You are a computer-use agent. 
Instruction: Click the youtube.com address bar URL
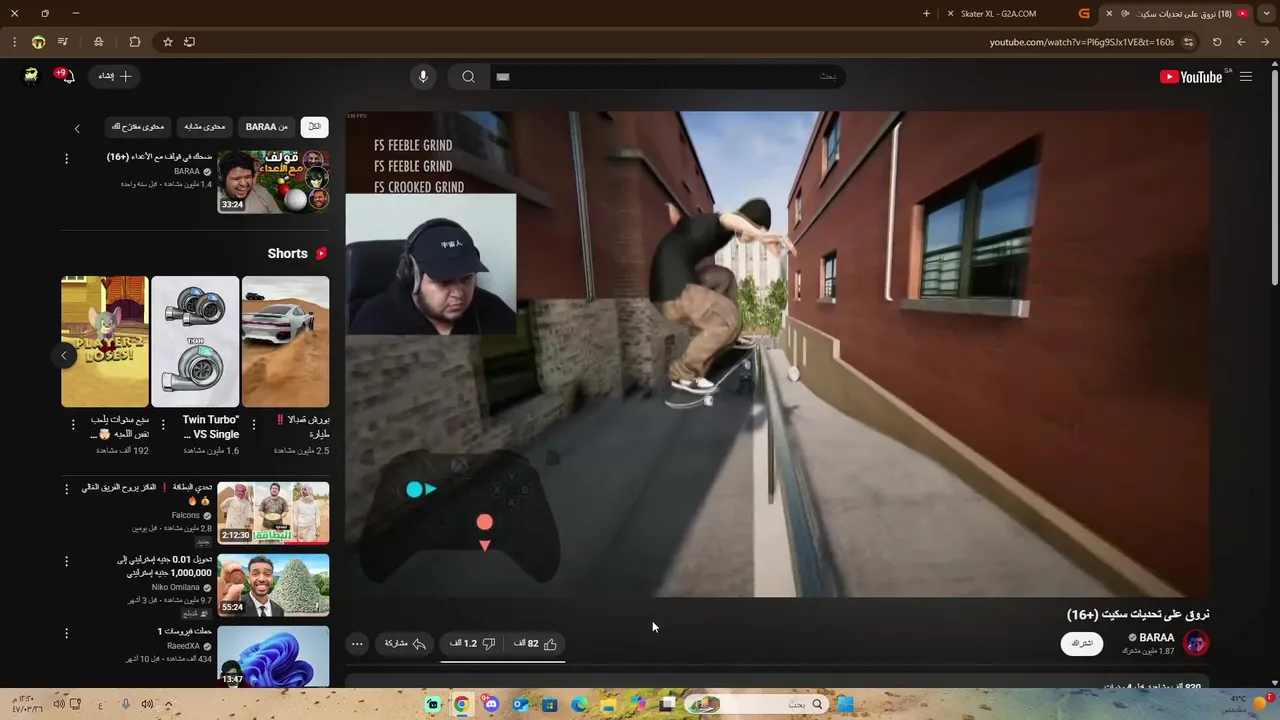click(1082, 42)
